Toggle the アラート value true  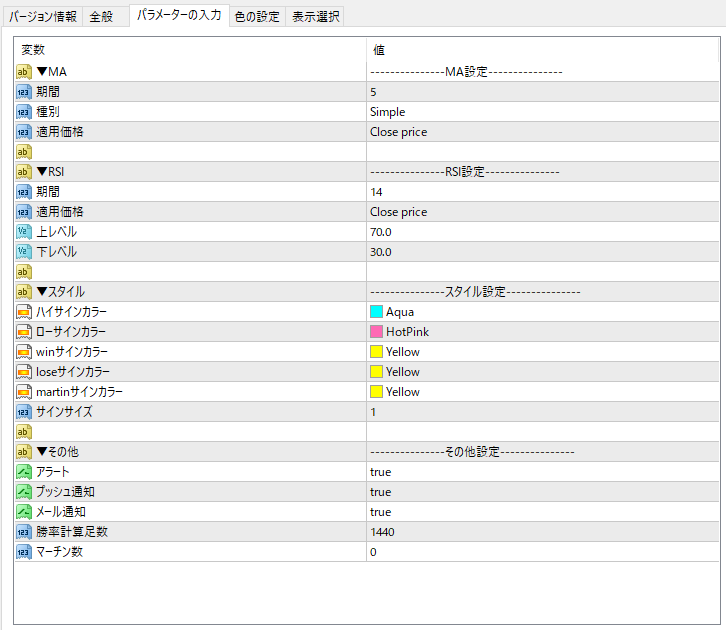[x=381, y=472]
